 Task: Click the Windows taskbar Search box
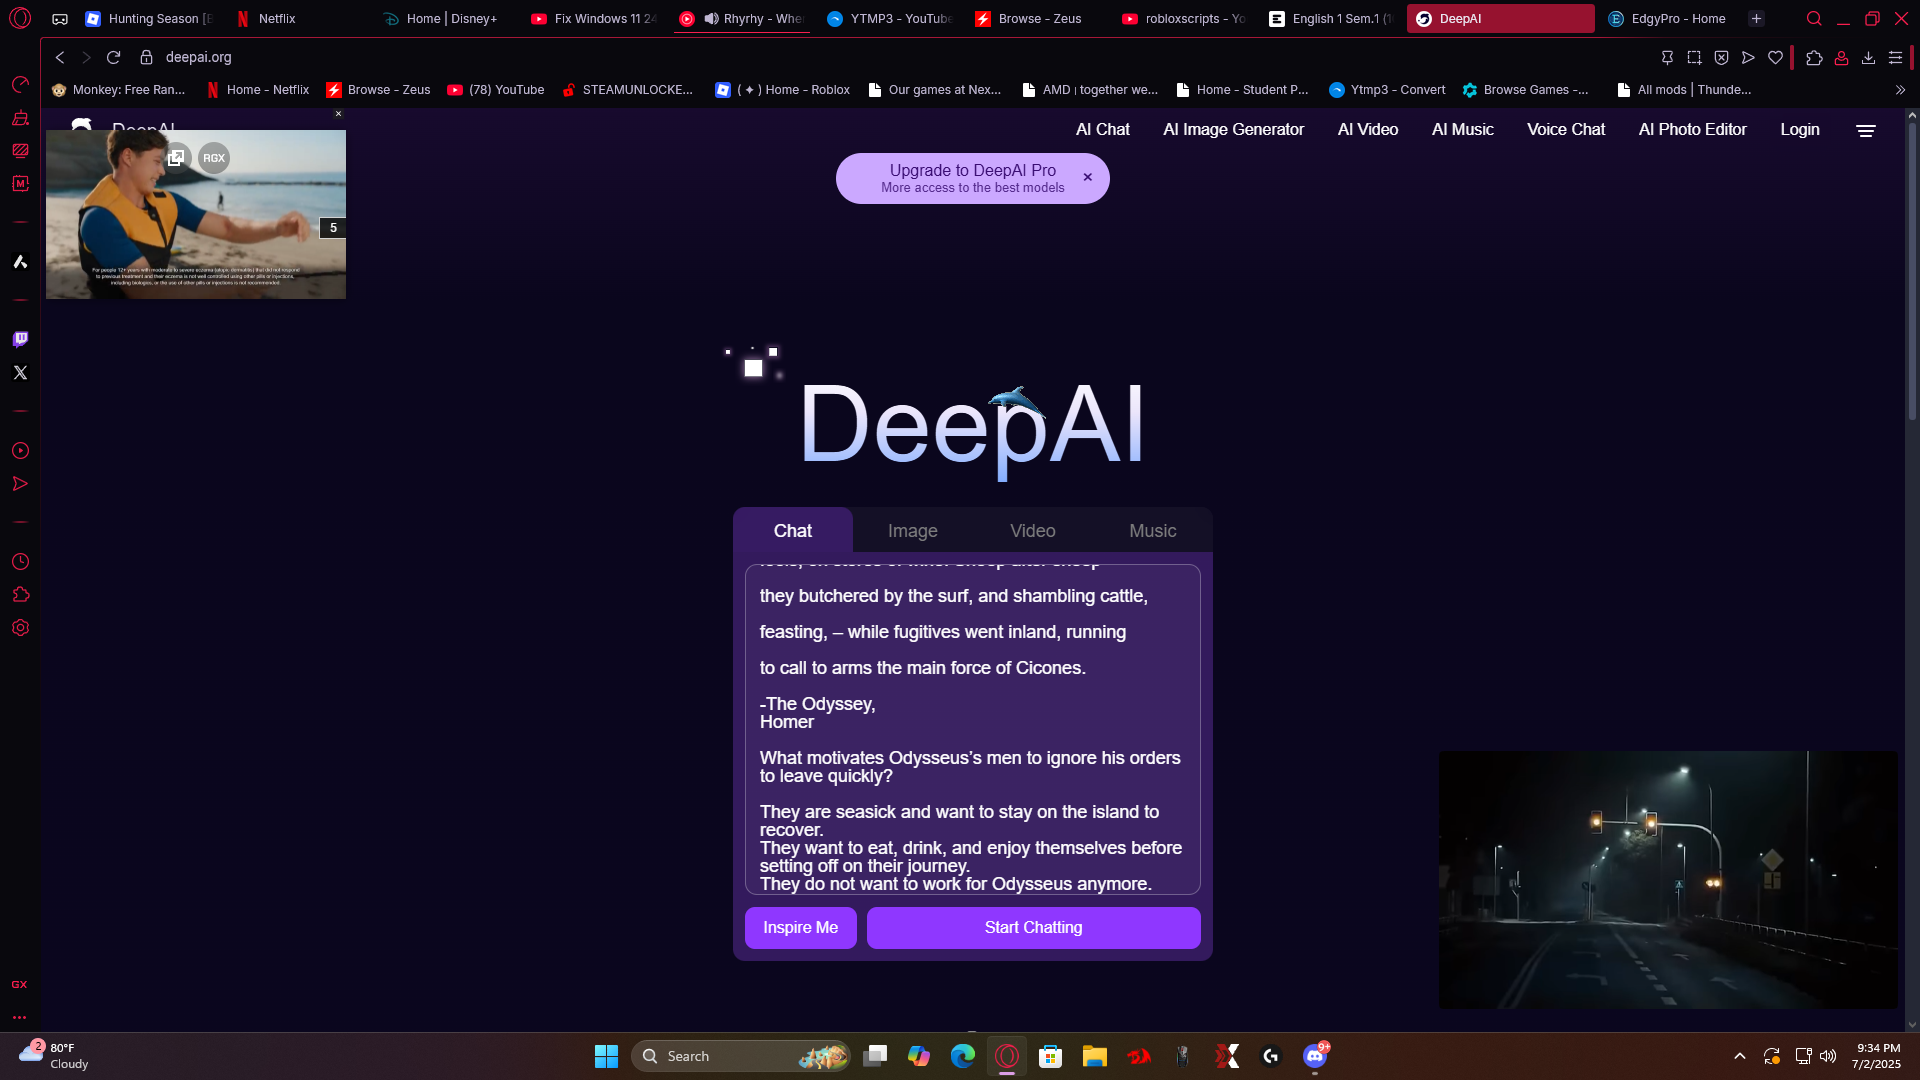(x=741, y=1056)
